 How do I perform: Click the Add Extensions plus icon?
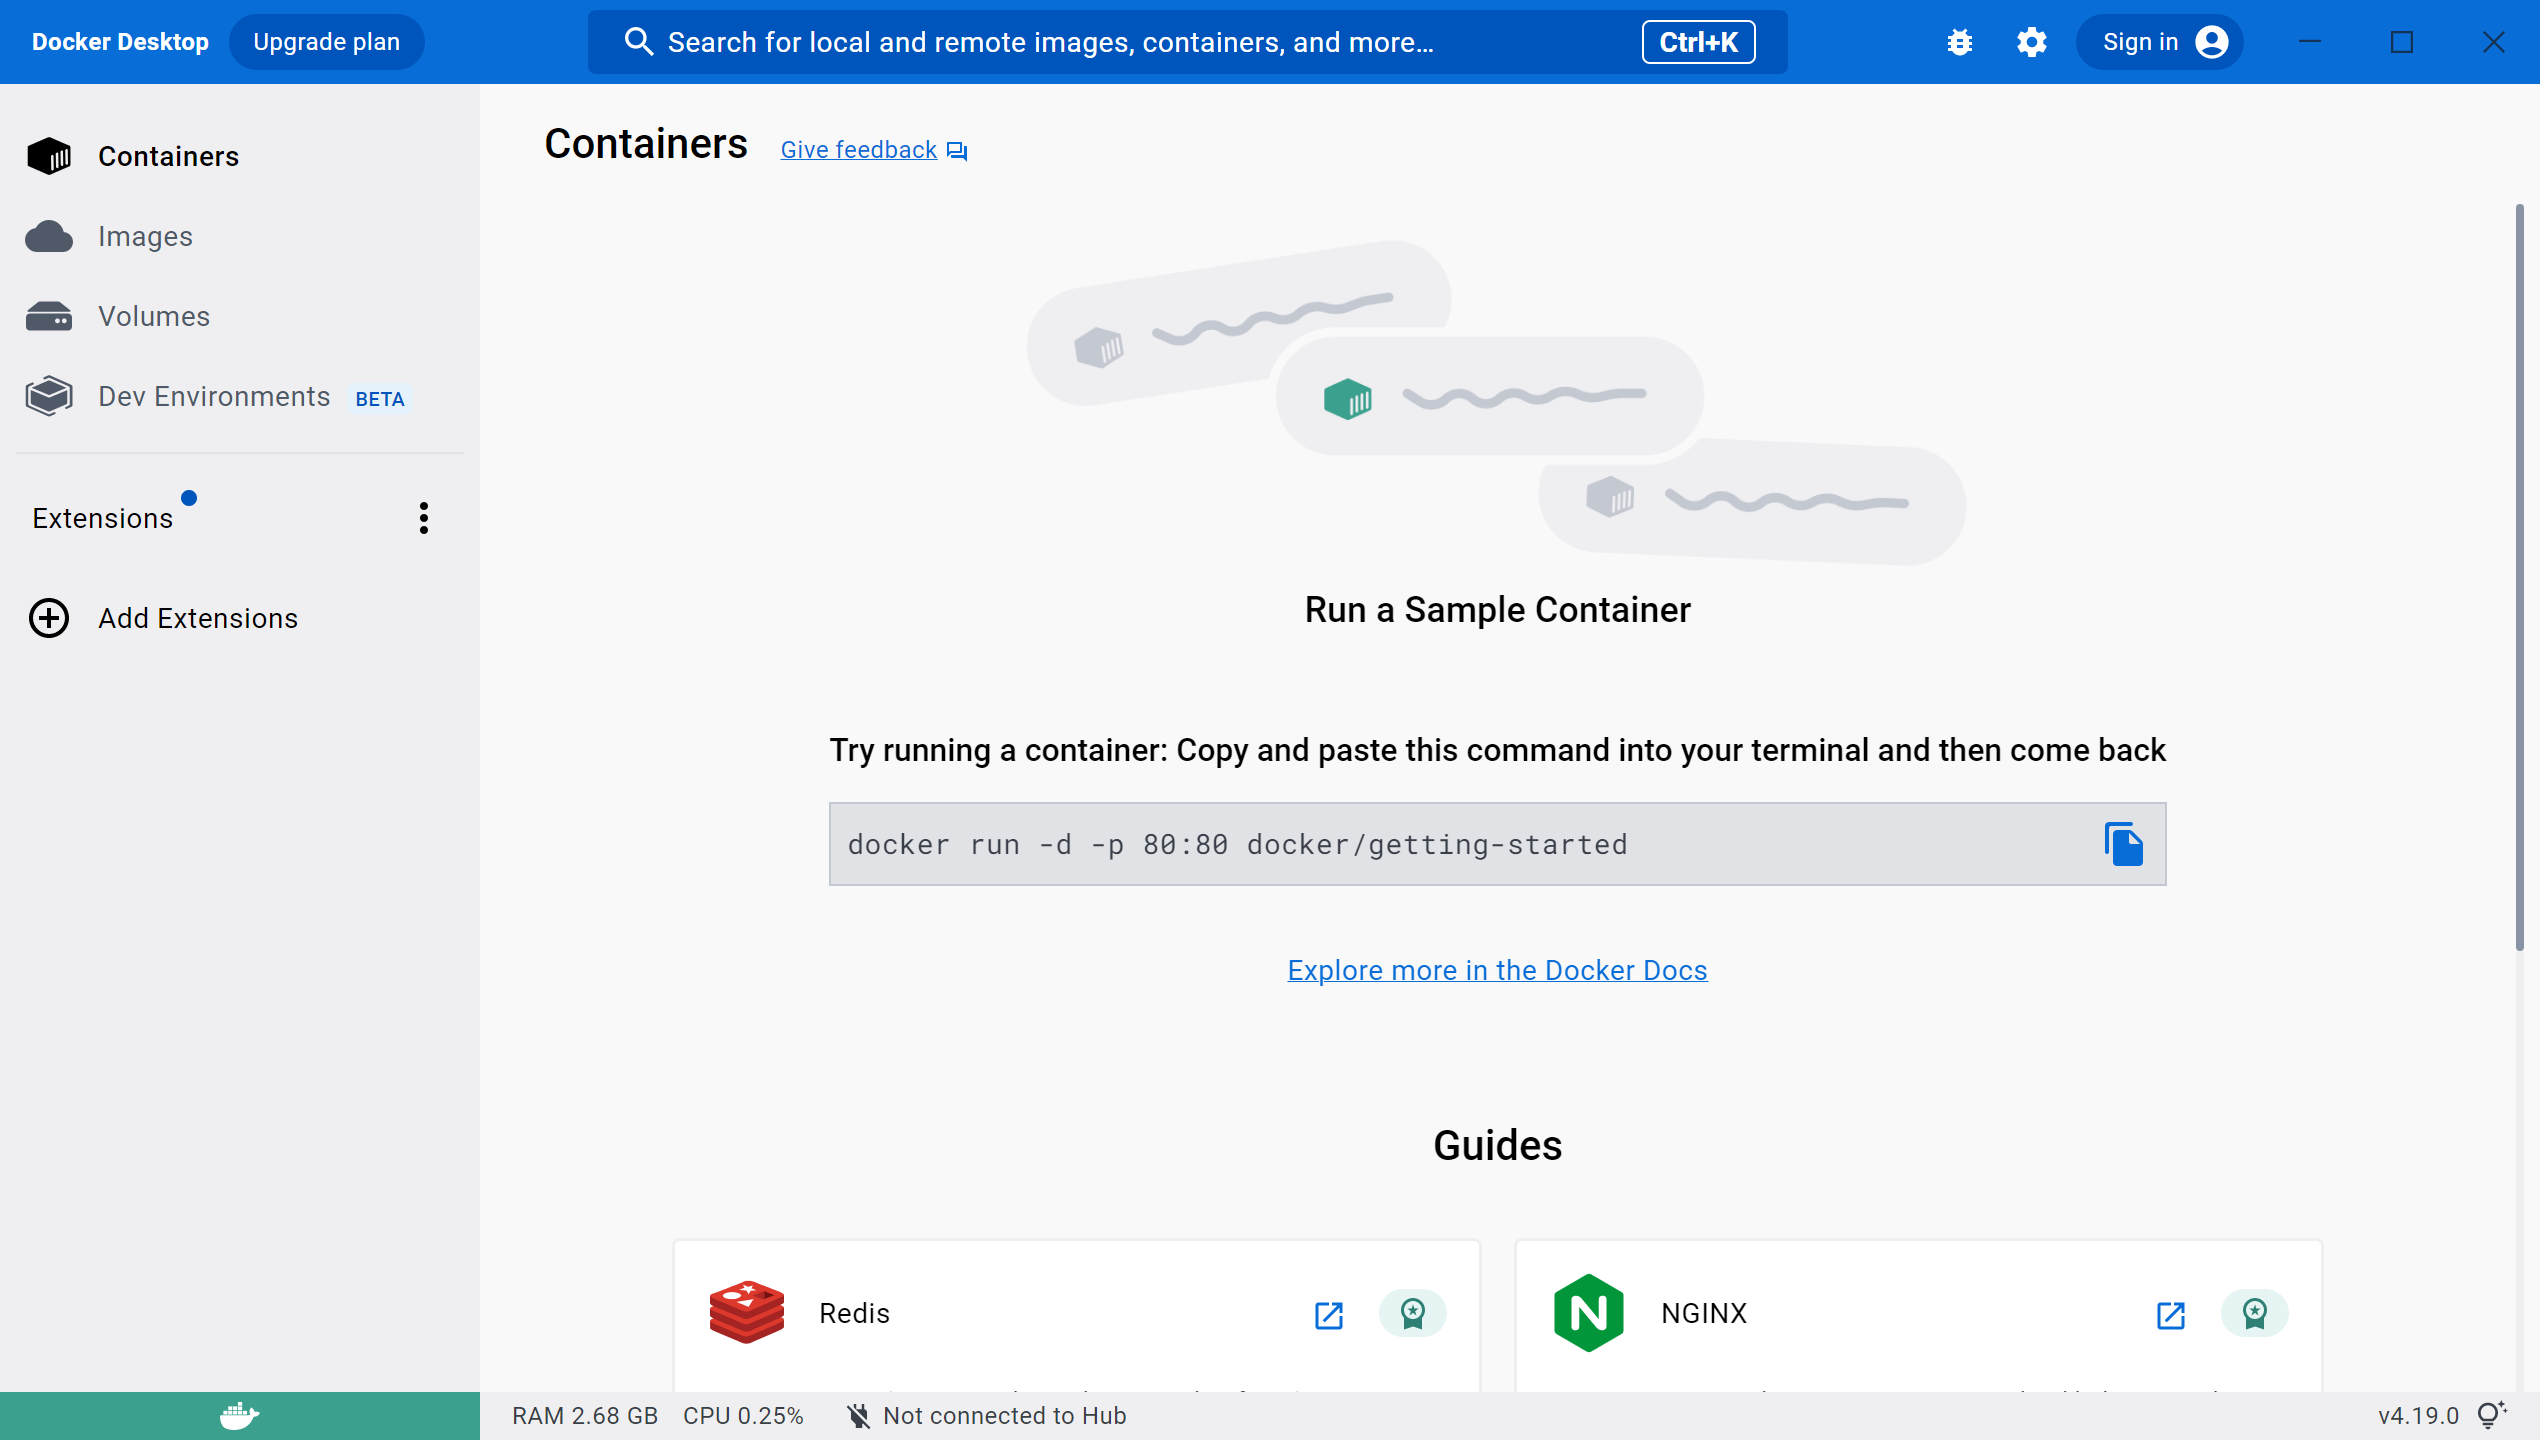coord(49,618)
